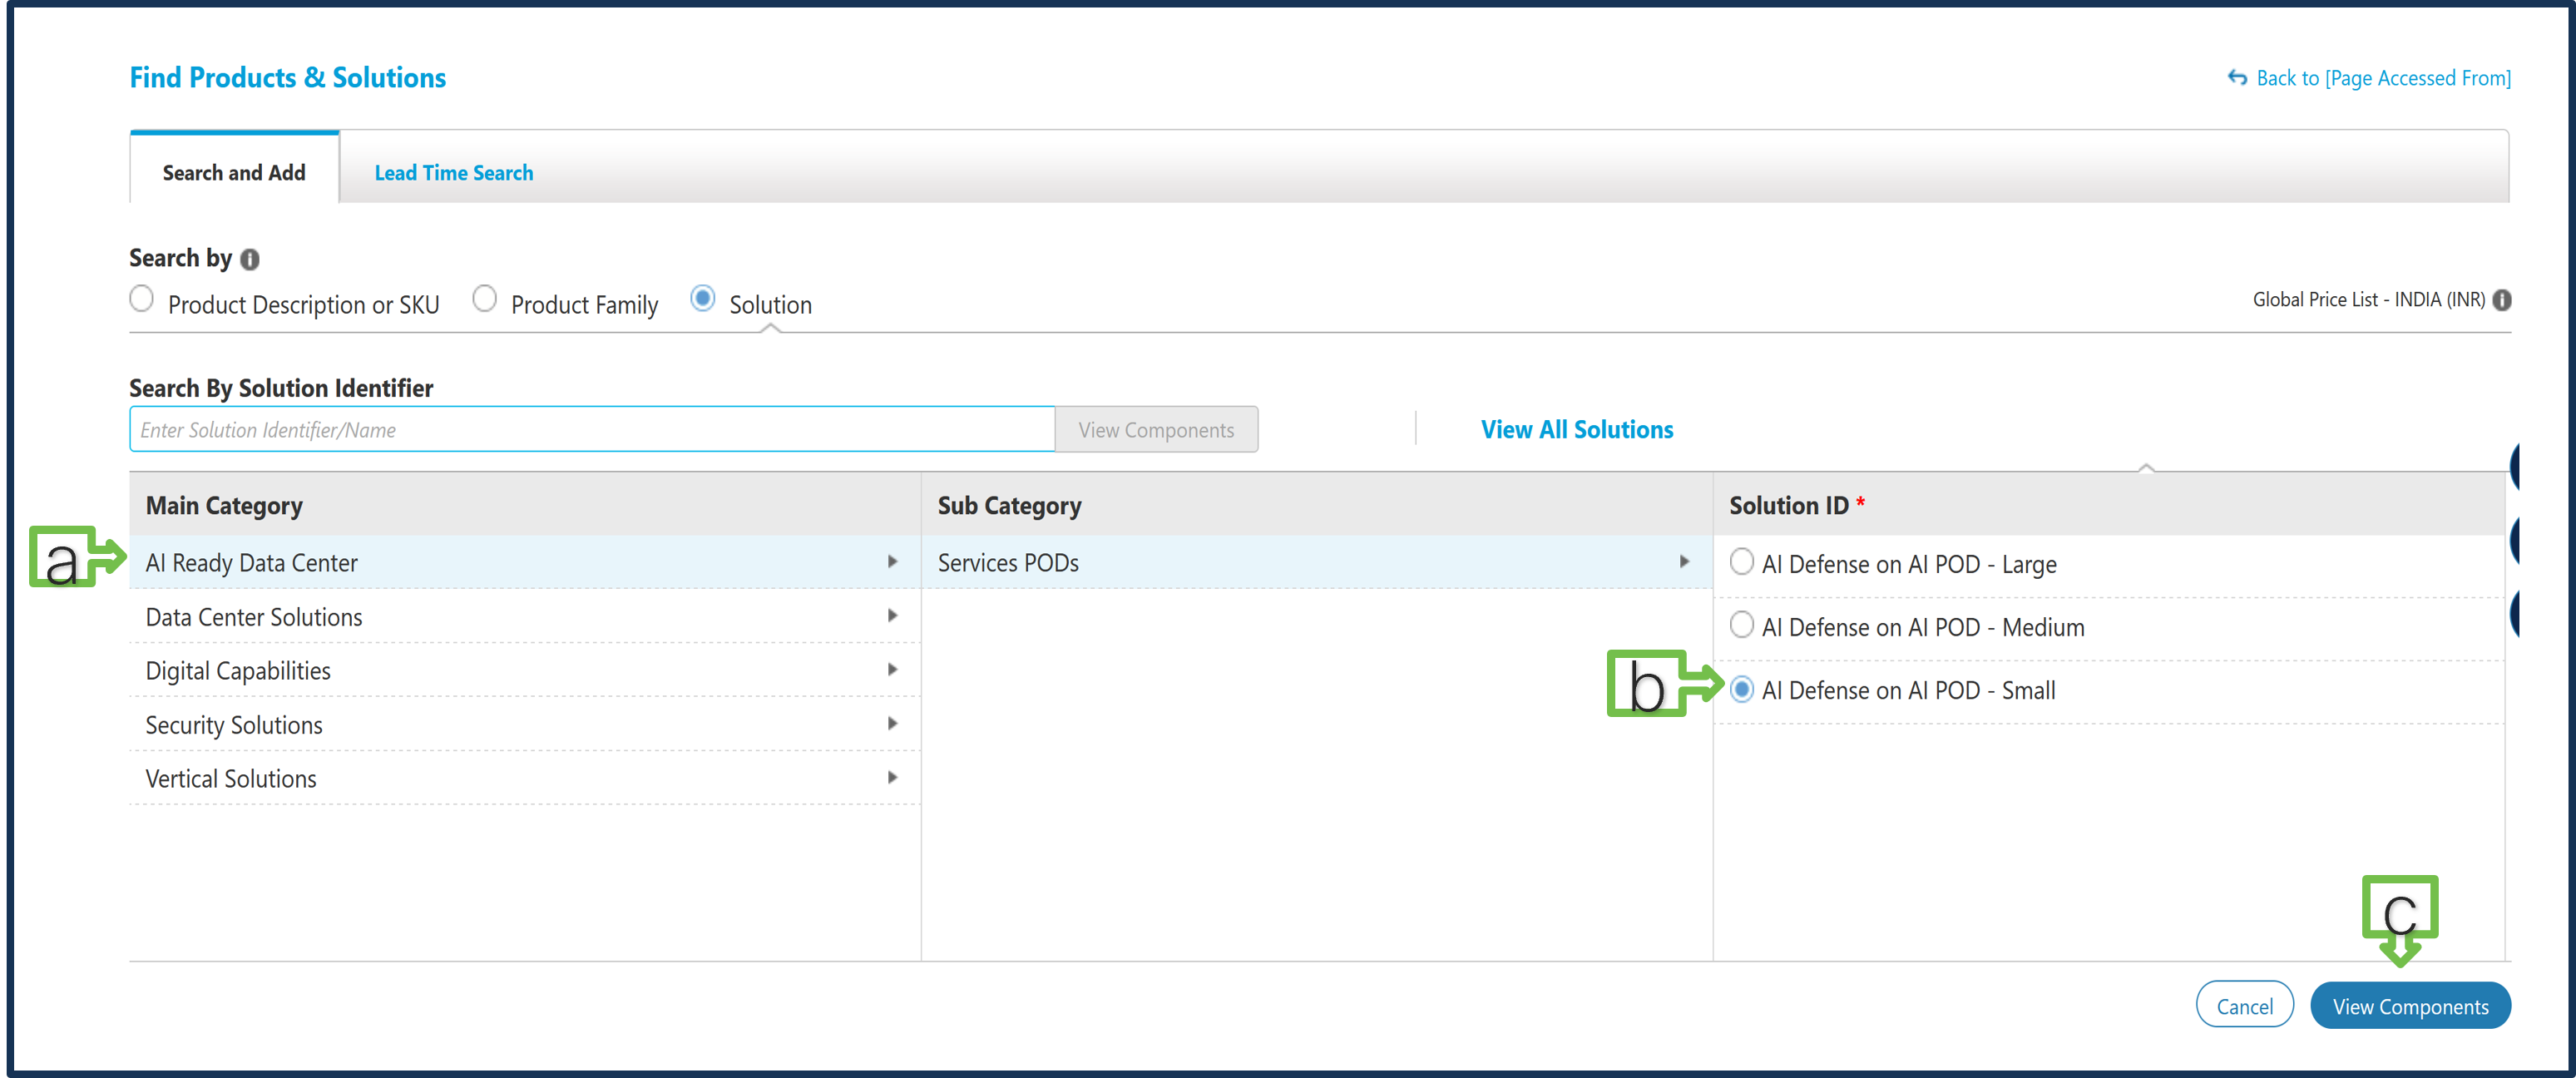Expand the 'Security Solutions' category
Image resolution: width=2576 pixels, height=1078 pixels.
coord(893,723)
